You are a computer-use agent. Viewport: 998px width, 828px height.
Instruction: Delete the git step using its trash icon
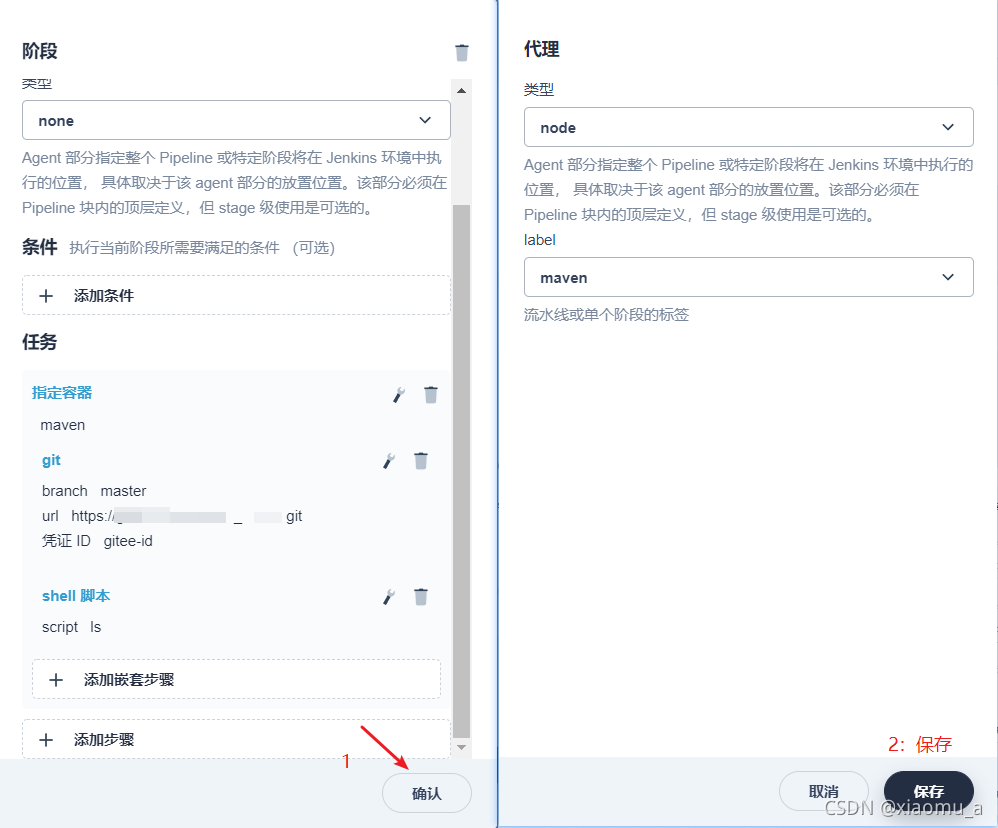pos(421,460)
